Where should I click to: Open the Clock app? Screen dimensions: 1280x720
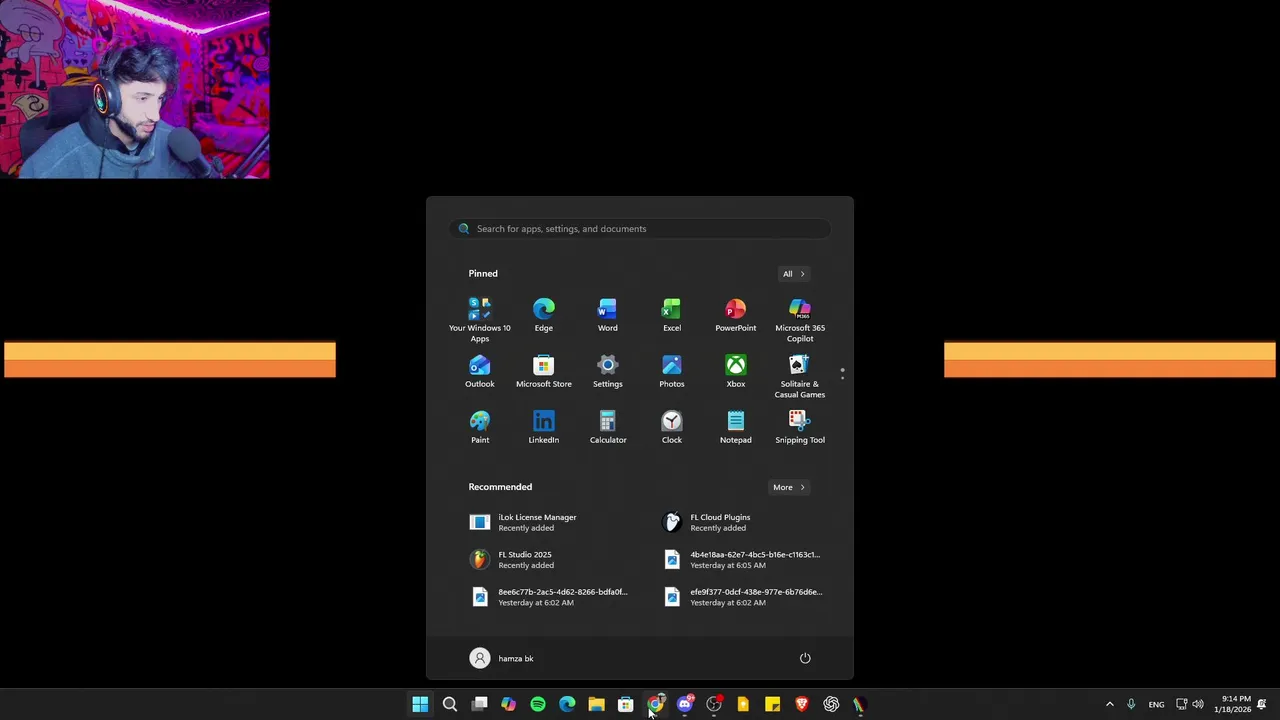[671, 427]
